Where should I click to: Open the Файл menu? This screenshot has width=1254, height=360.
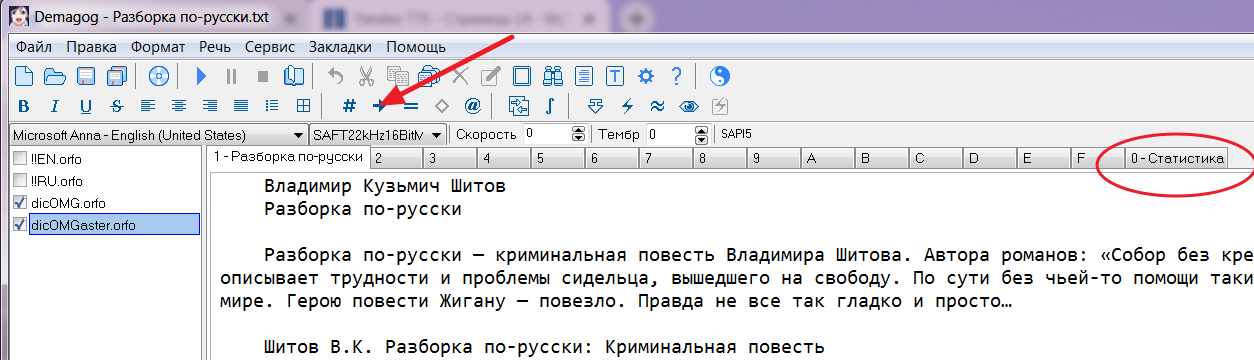pos(34,46)
